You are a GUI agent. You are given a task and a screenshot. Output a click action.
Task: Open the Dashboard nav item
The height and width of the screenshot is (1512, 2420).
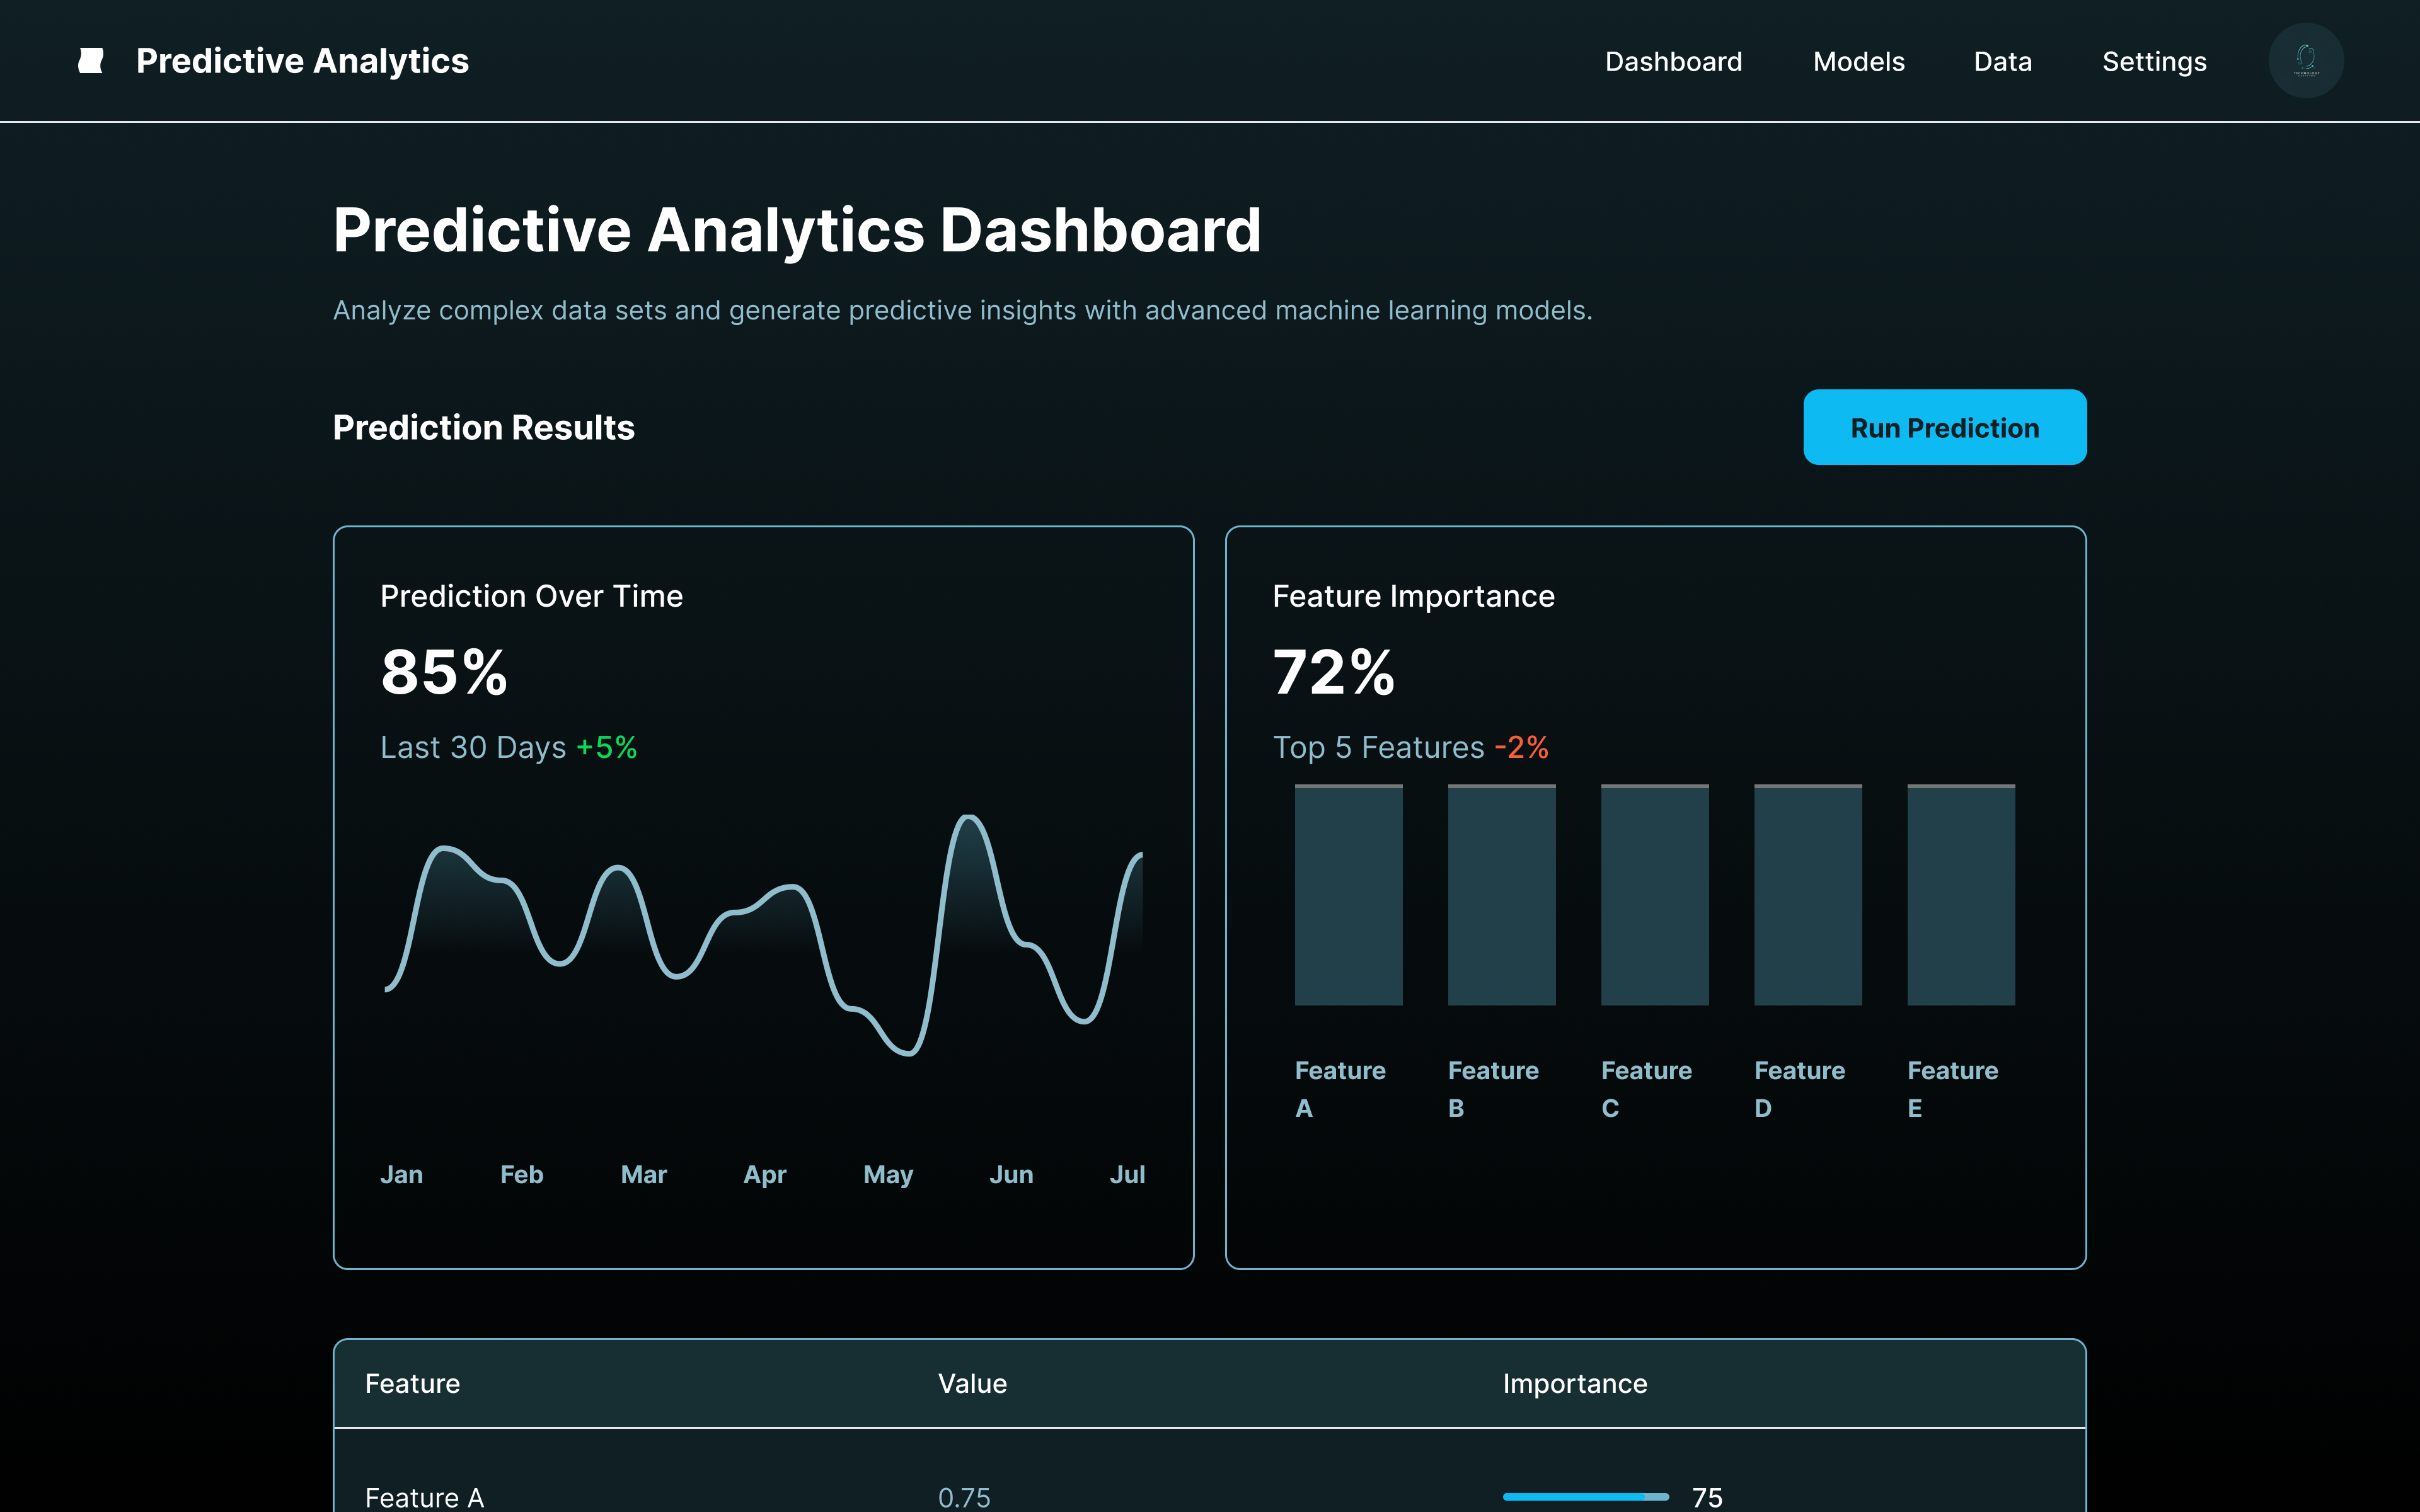(x=1673, y=62)
